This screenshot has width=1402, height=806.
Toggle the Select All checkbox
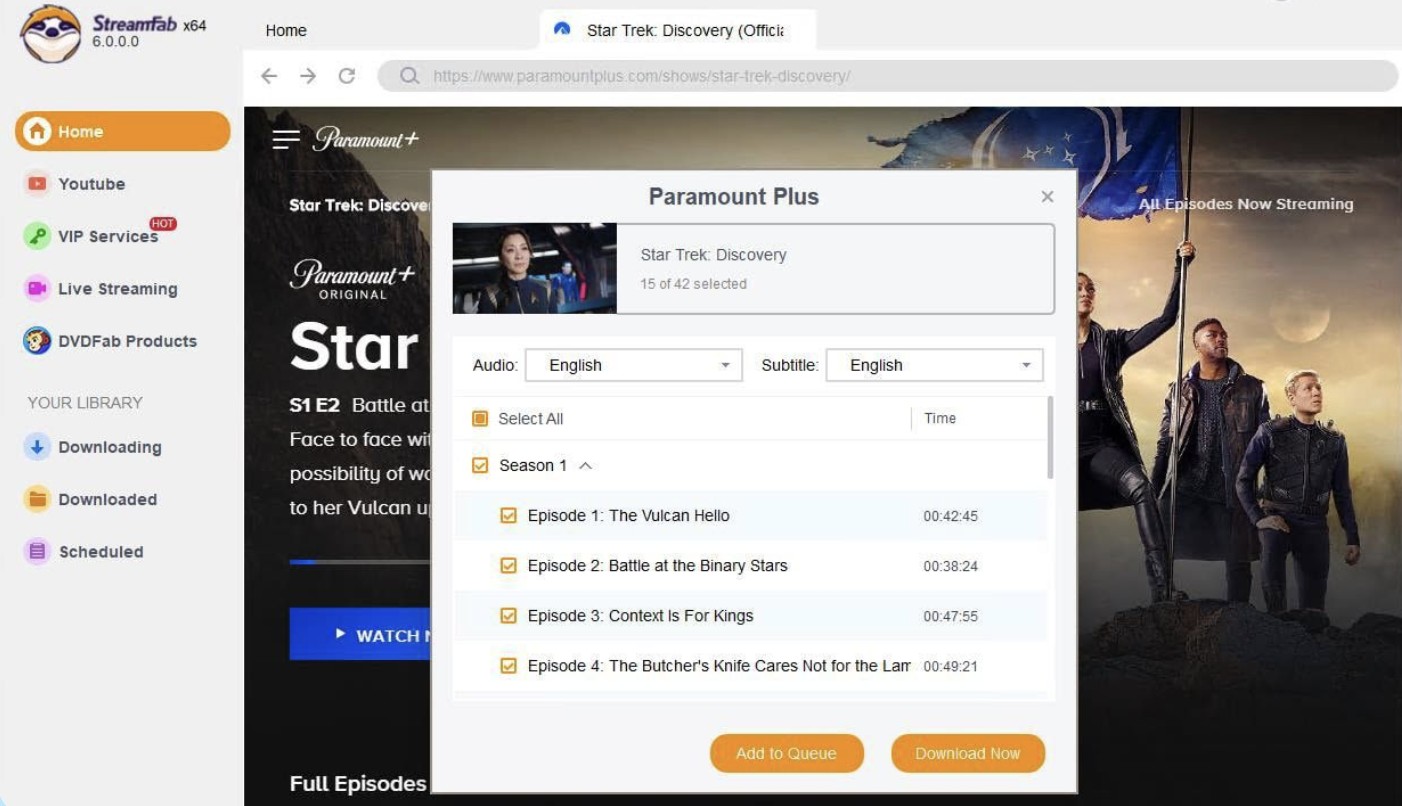click(x=480, y=419)
